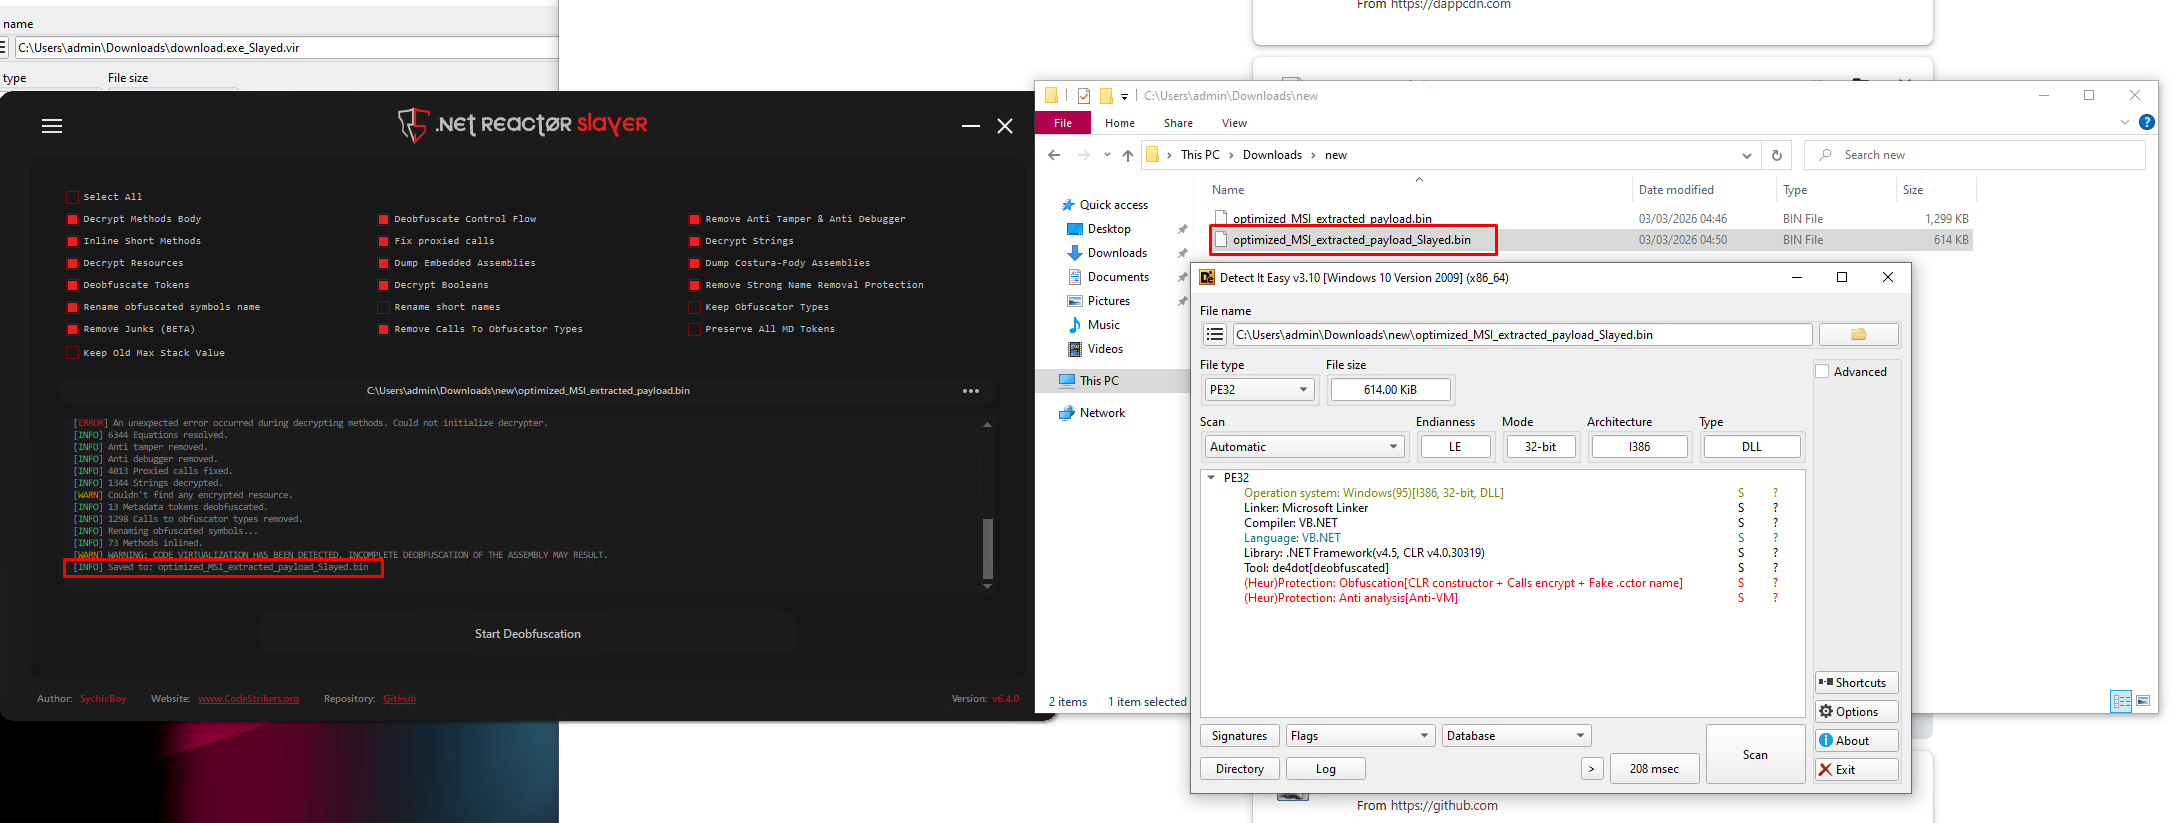The width and height of the screenshot is (2173, 823).
Task: Open Desktop from Explorer sidebar
Action: coord(1109,229)
